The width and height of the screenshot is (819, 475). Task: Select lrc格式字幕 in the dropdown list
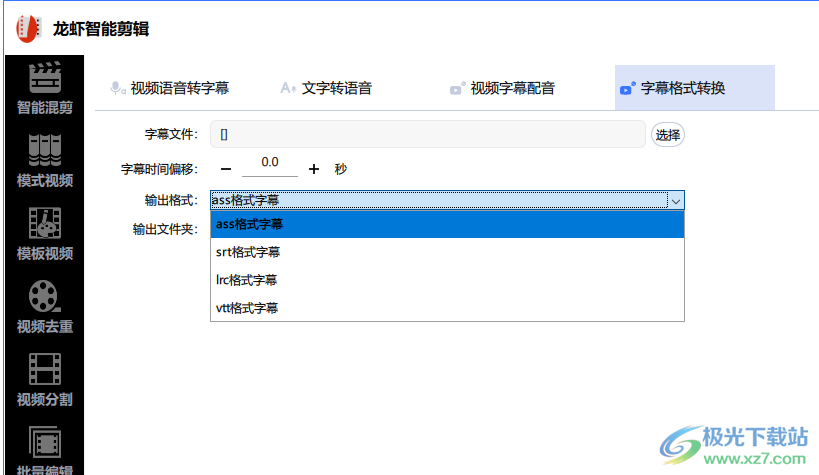coord(447,280)
